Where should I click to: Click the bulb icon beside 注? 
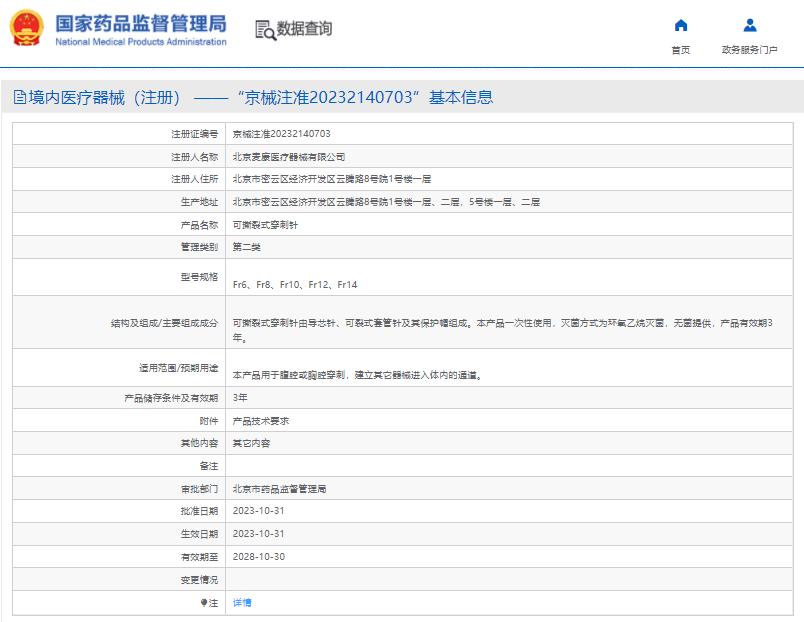[x=204, y=603]
